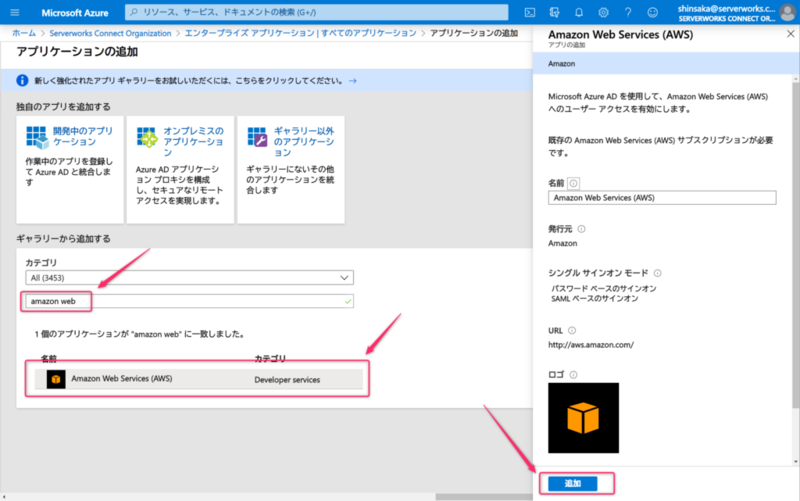Click the Developer services category cell

point(287,380)
